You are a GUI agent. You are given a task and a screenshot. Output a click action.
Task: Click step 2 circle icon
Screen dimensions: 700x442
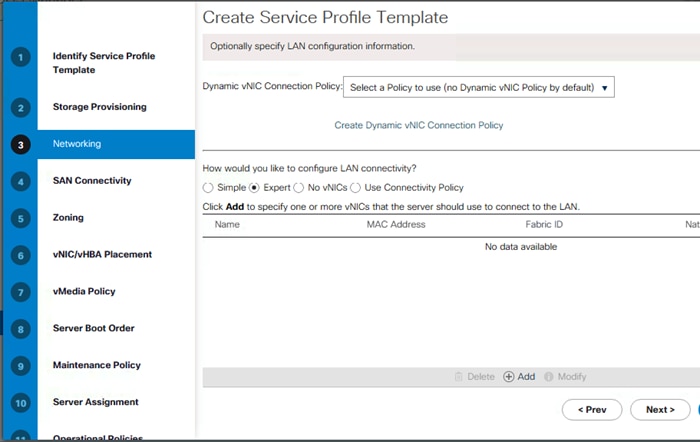(21, 108)
